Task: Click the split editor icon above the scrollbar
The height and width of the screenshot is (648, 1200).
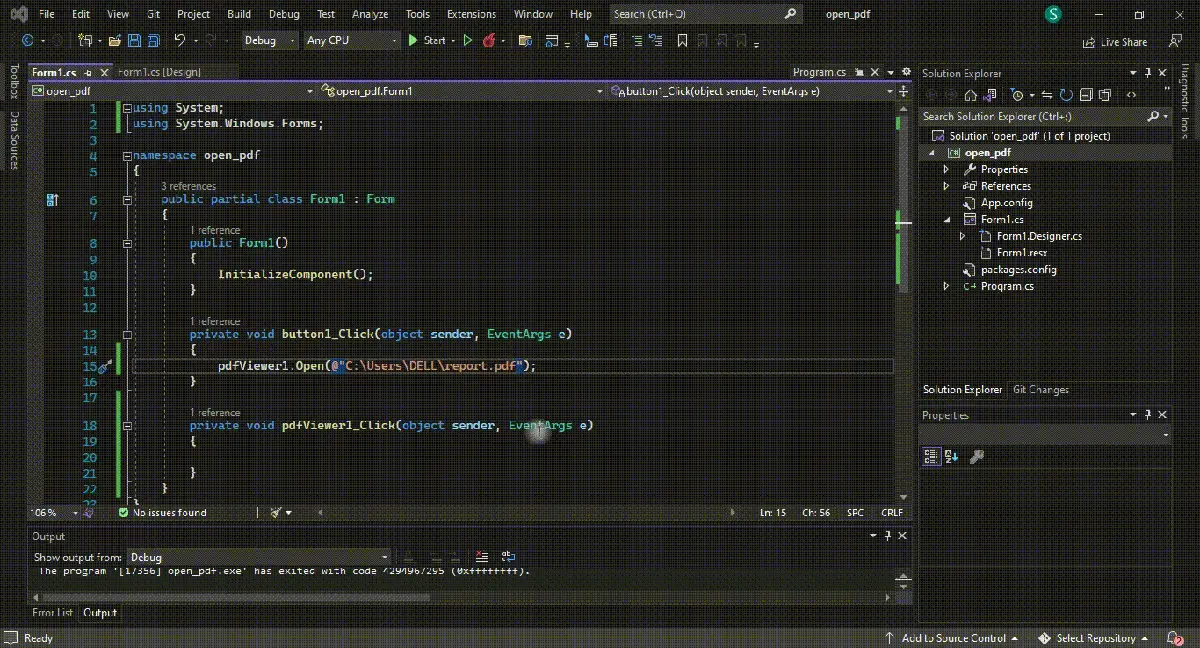Action: pos(903,91)
